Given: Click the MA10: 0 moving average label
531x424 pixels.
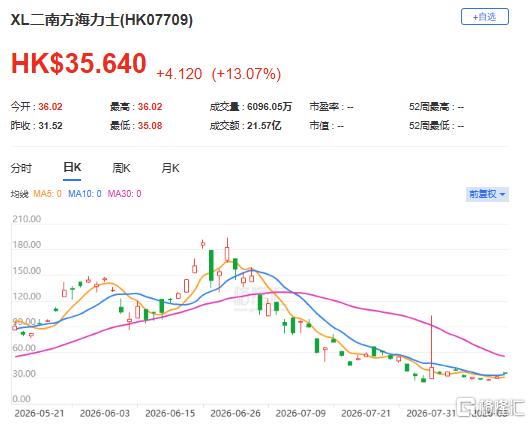Looking at the screenshot, I should 85,194.
